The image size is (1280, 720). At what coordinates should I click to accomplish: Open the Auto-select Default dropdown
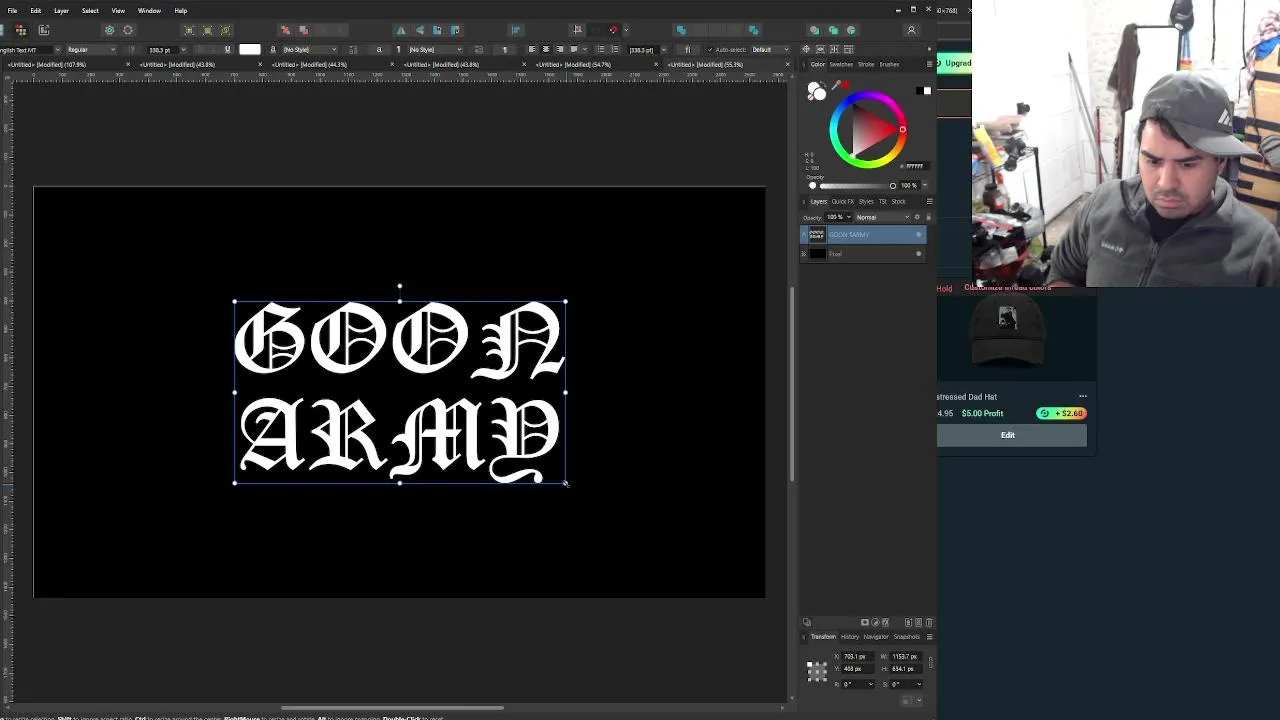point(768,49)
